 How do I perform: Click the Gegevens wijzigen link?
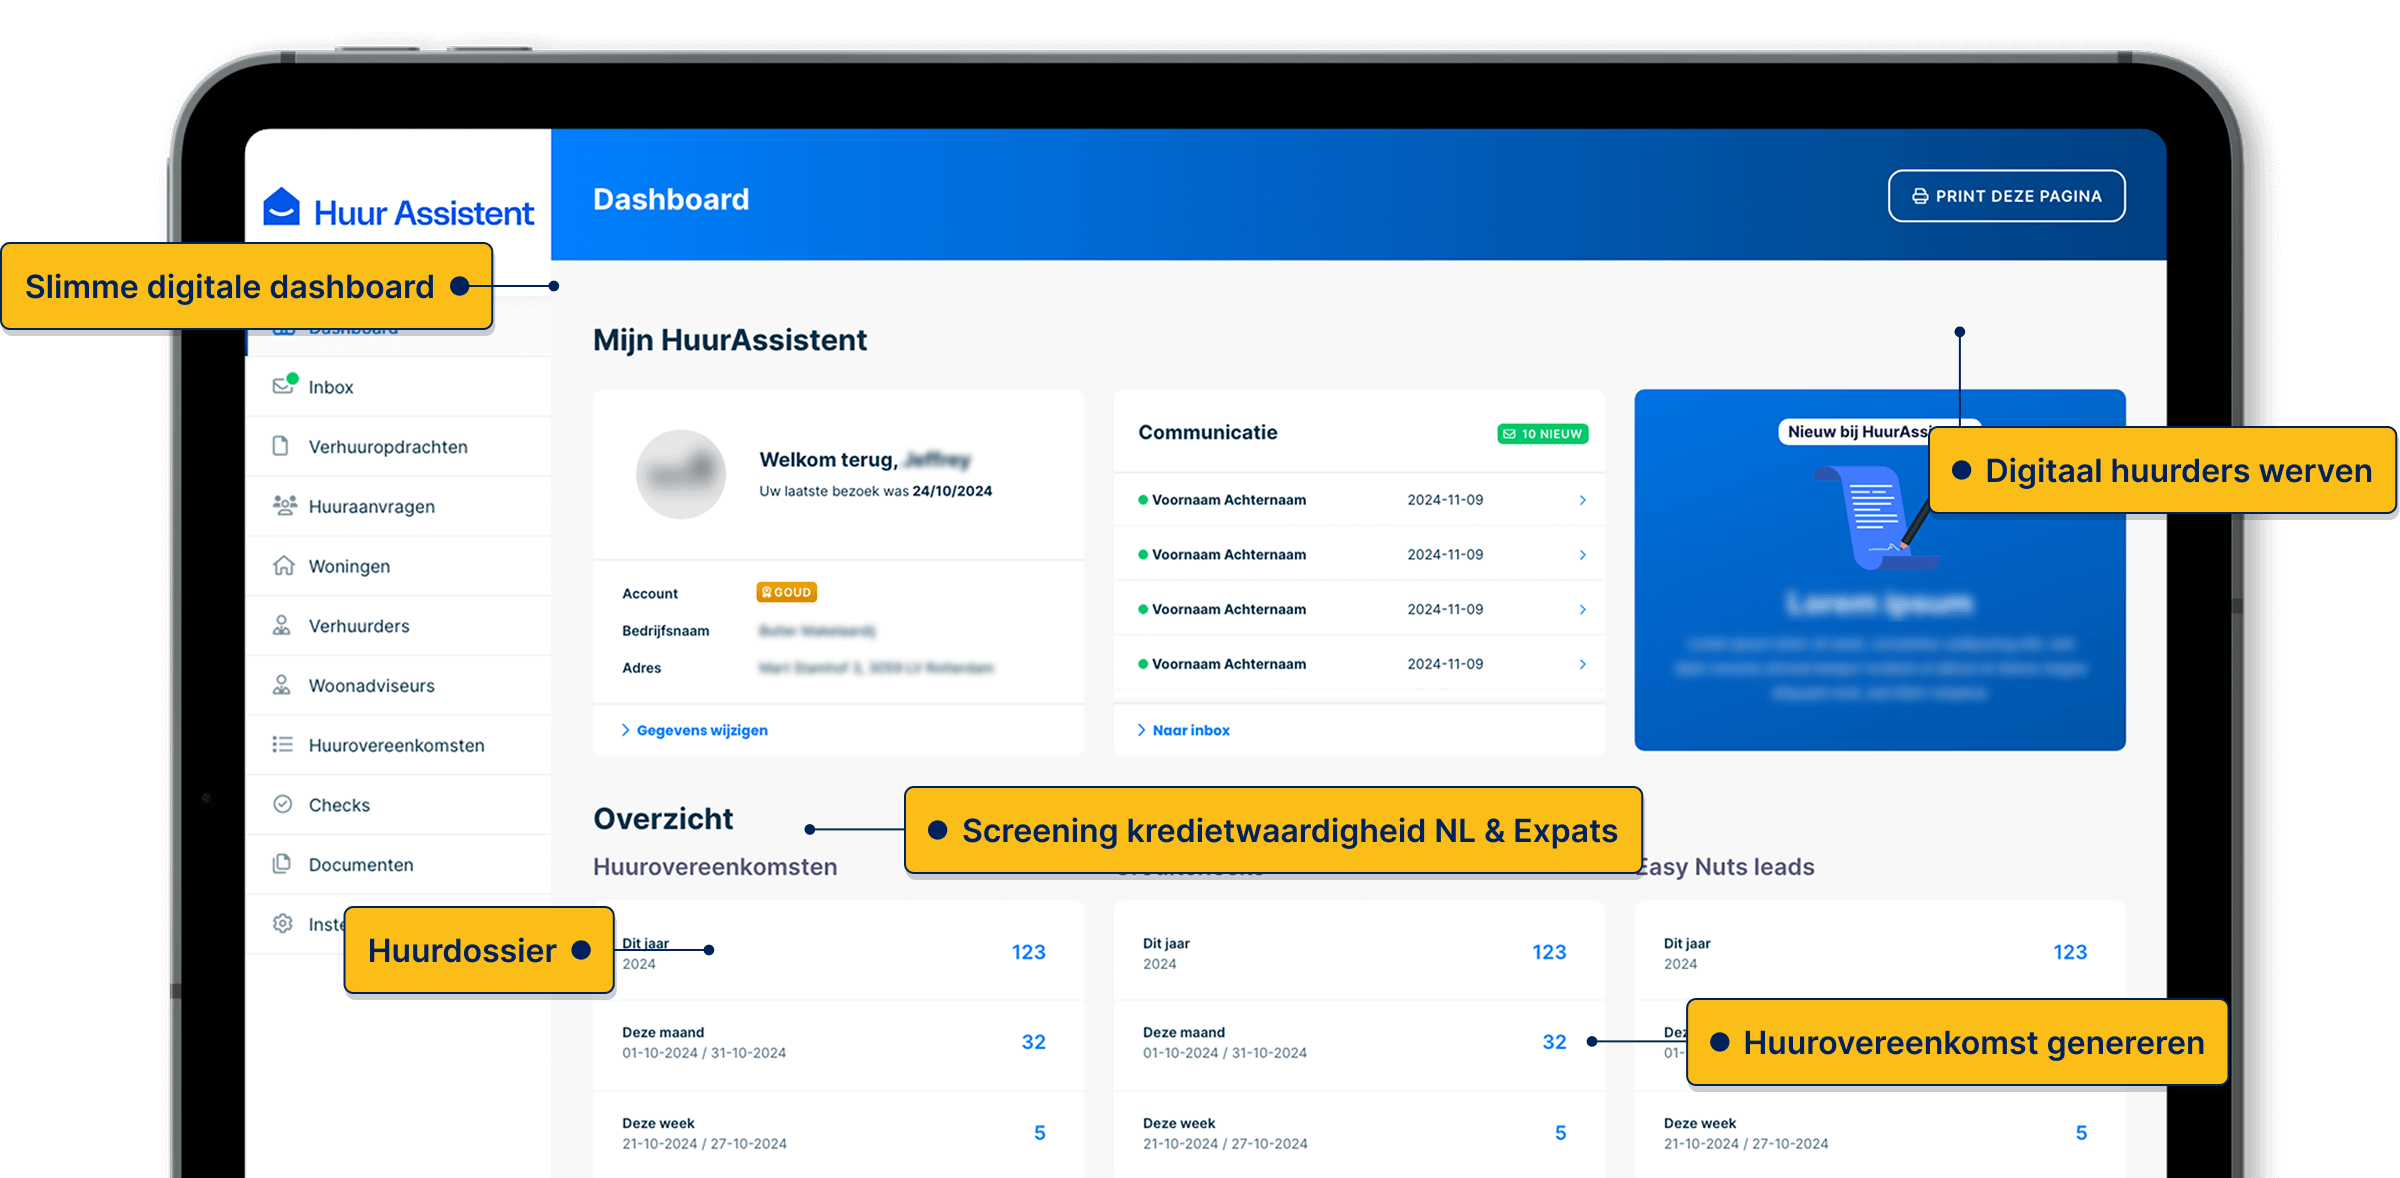[694, 731]
